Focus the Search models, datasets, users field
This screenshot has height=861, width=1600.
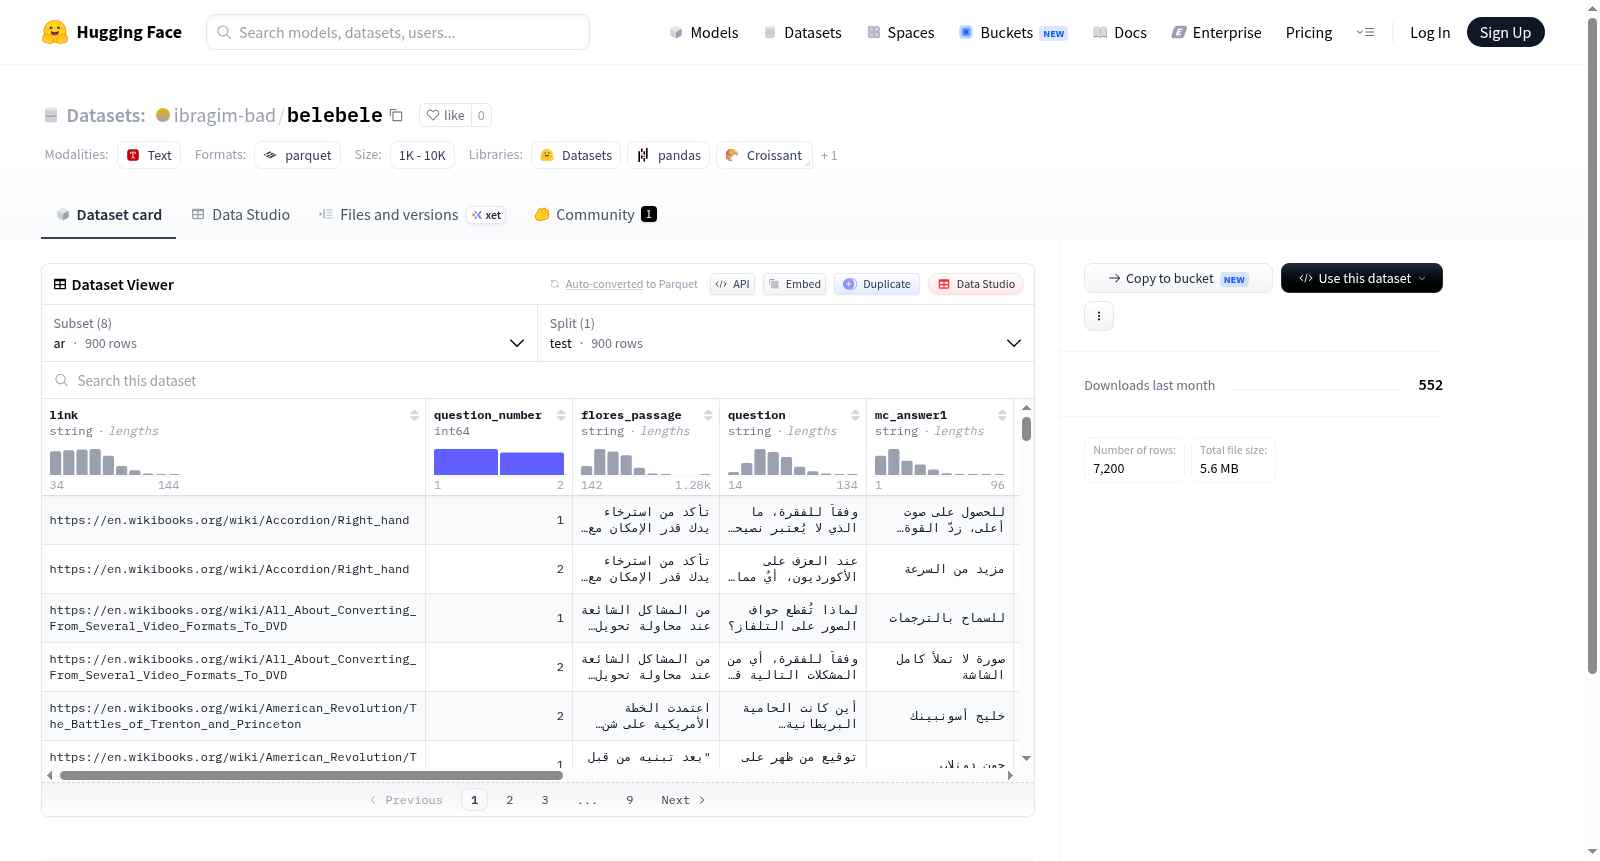tap(398, 32)
